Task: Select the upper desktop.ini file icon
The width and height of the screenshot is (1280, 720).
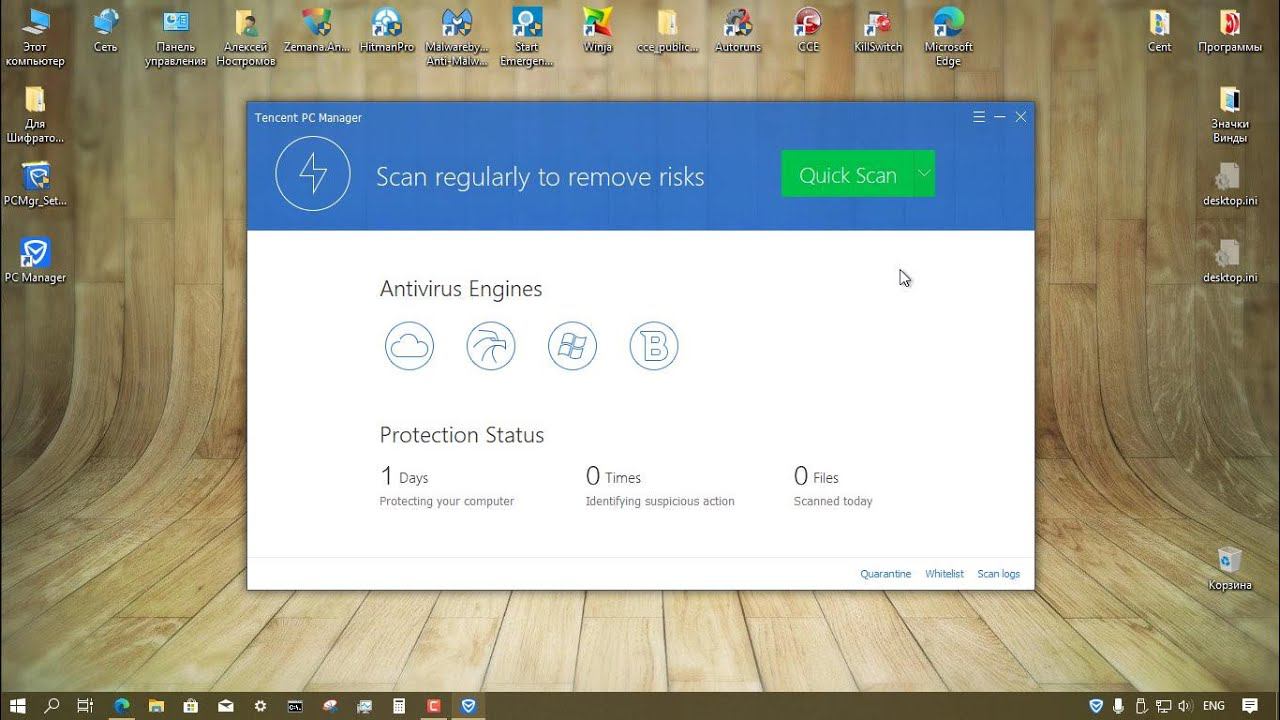Action: pyautogui.click(x=1230, y=183)
